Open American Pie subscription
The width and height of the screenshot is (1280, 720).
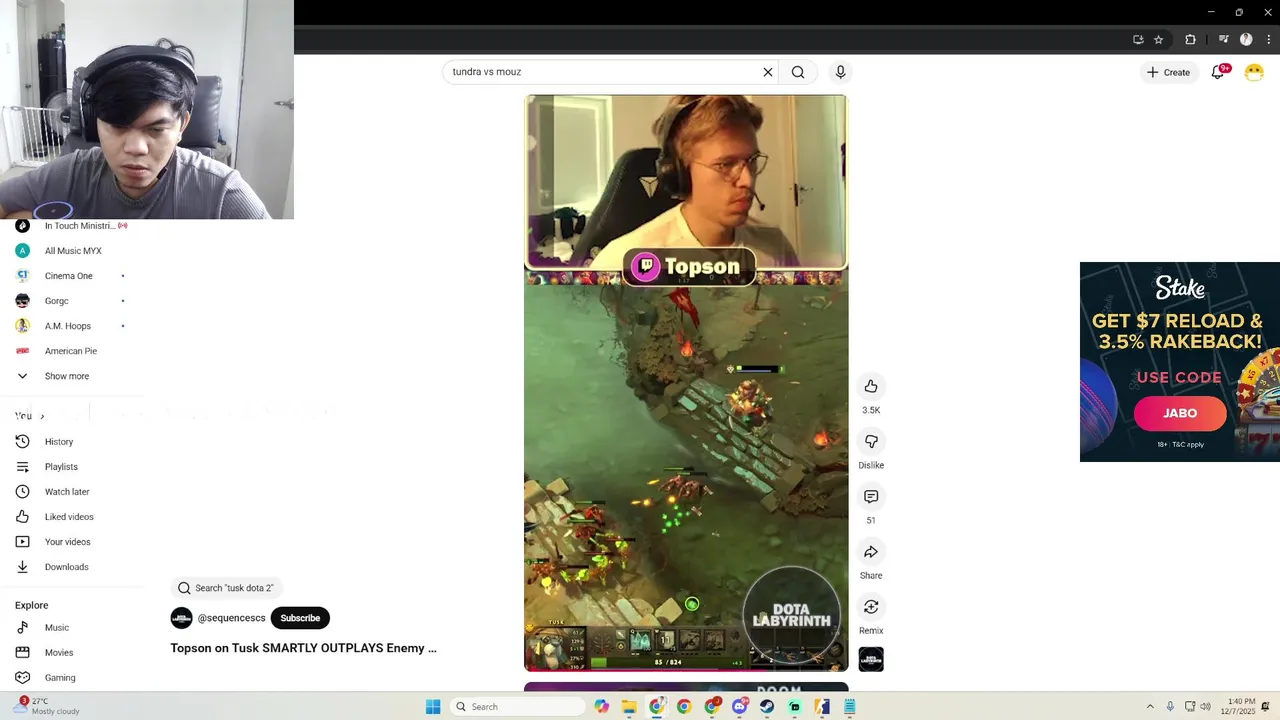(72, 351)
